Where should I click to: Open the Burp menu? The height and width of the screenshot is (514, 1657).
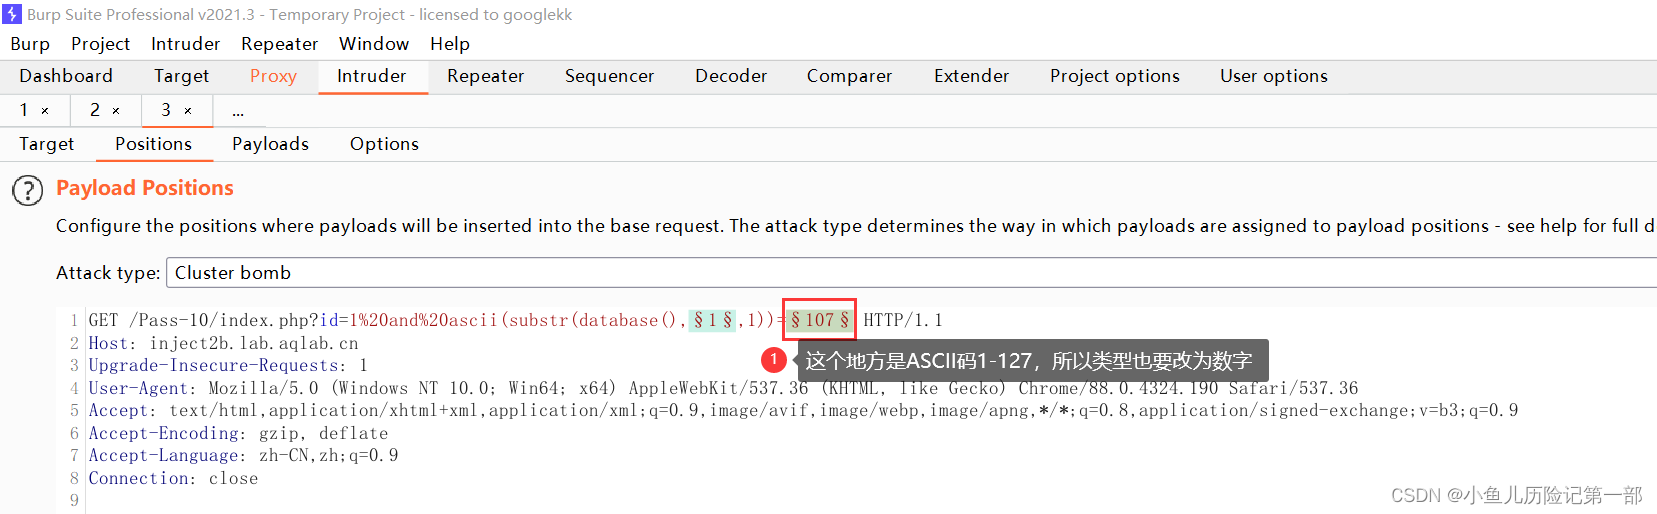click(30, 44)
